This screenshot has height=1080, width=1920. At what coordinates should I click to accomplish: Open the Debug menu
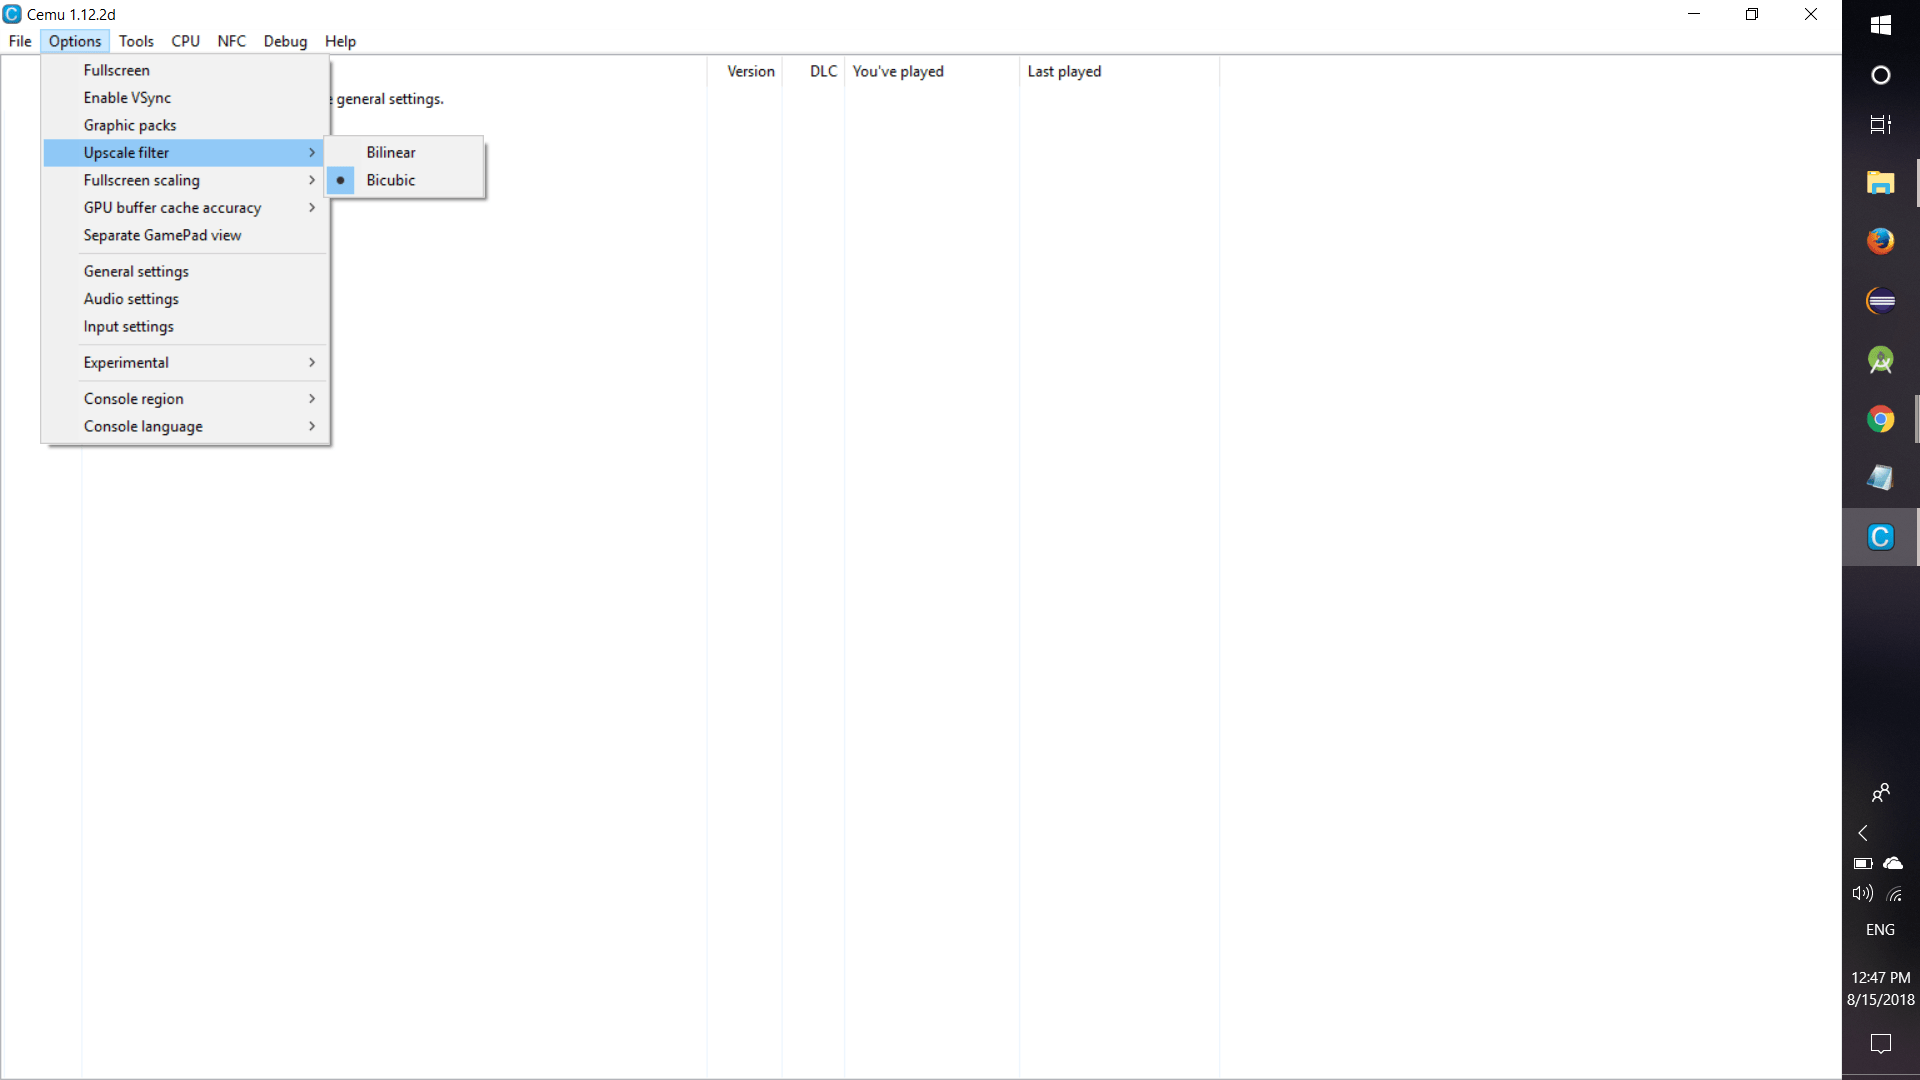click(286, 41)
